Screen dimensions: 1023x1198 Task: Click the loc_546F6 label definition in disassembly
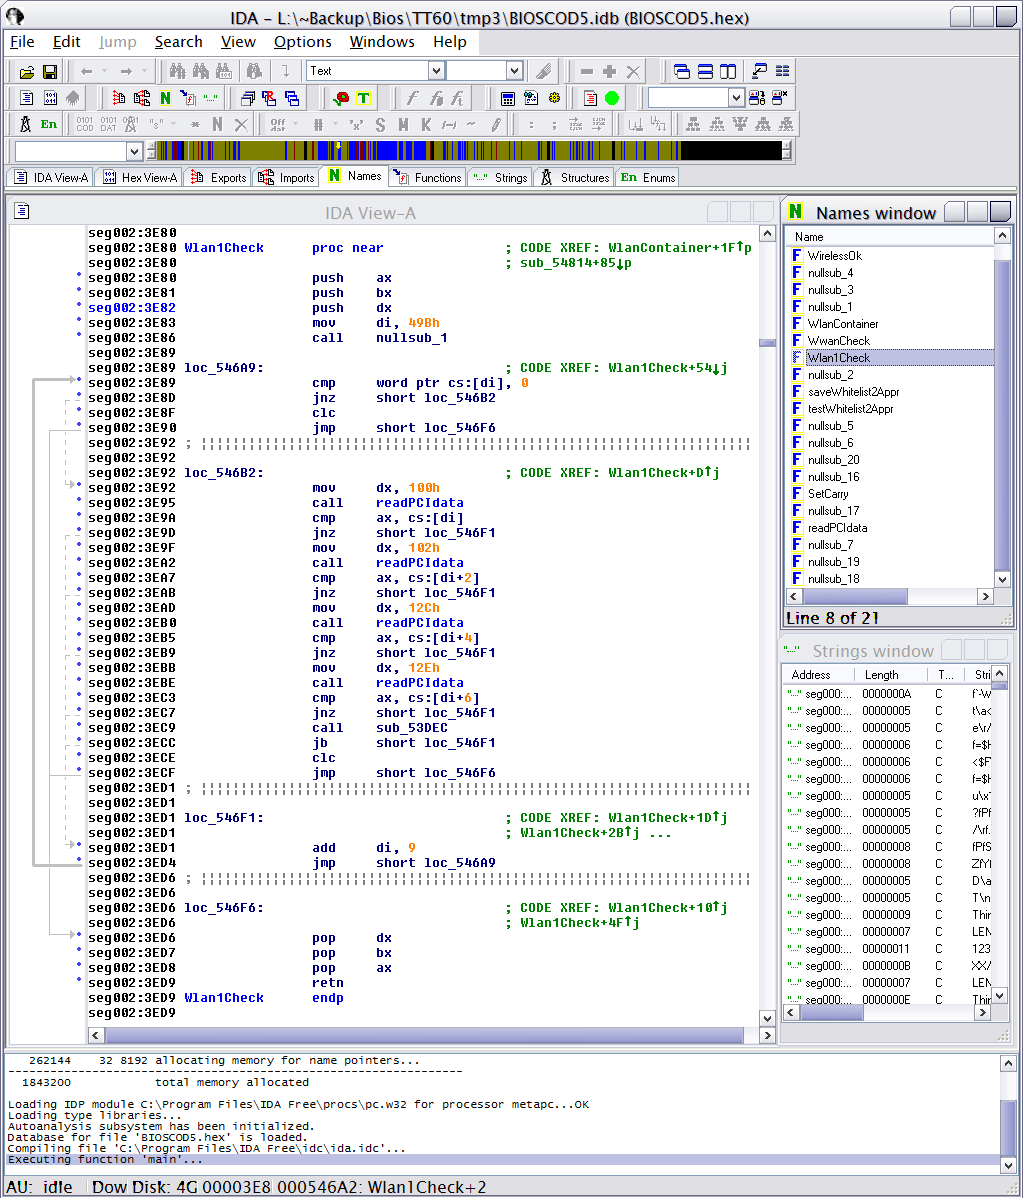point(224,908)
